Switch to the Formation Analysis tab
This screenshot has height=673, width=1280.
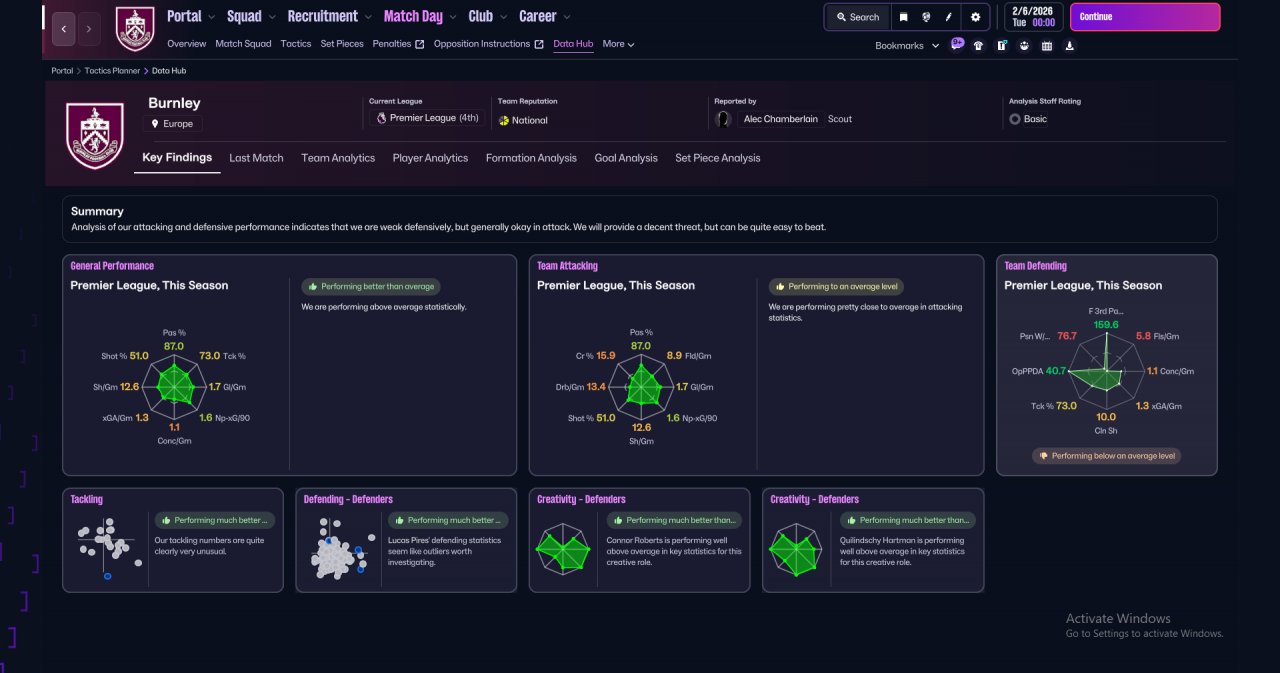coord(531,158)
